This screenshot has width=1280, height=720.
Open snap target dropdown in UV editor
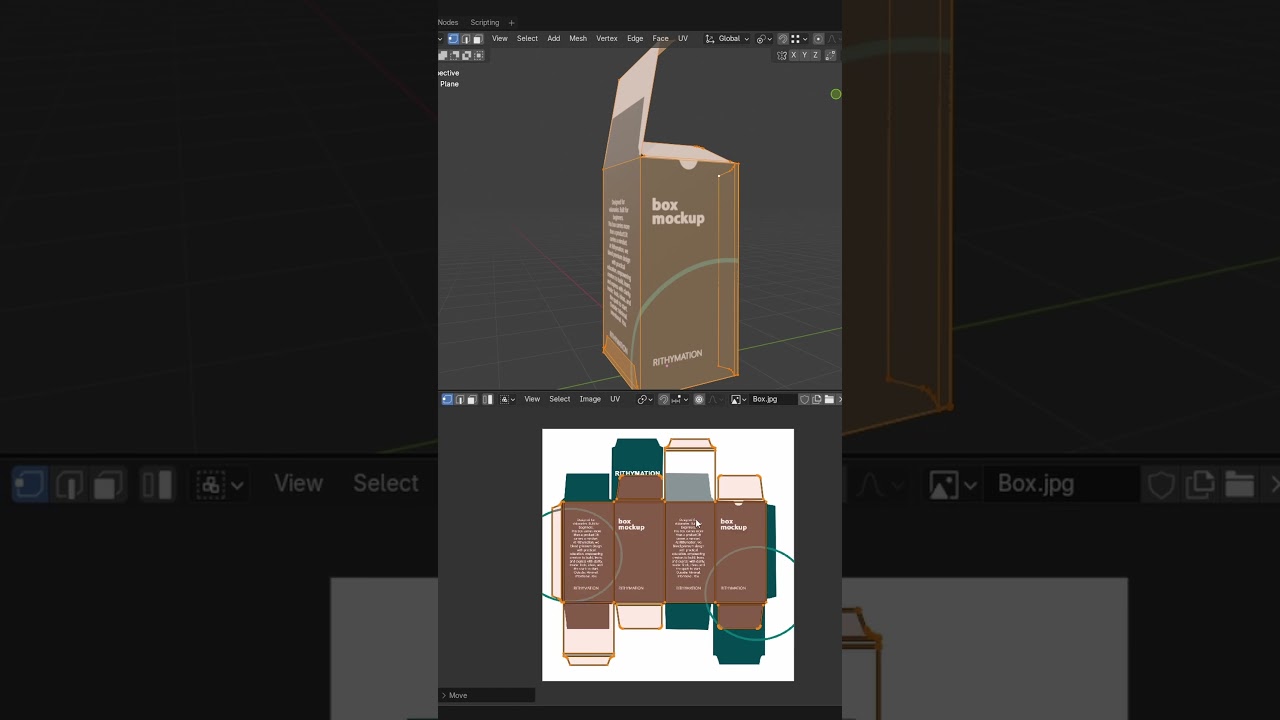681,399
